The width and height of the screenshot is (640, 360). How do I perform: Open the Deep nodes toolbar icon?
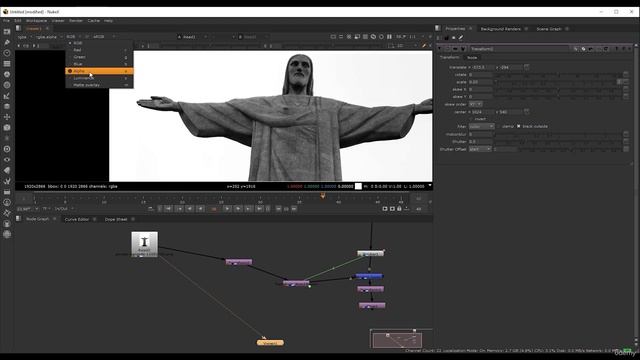pos(7,149)
